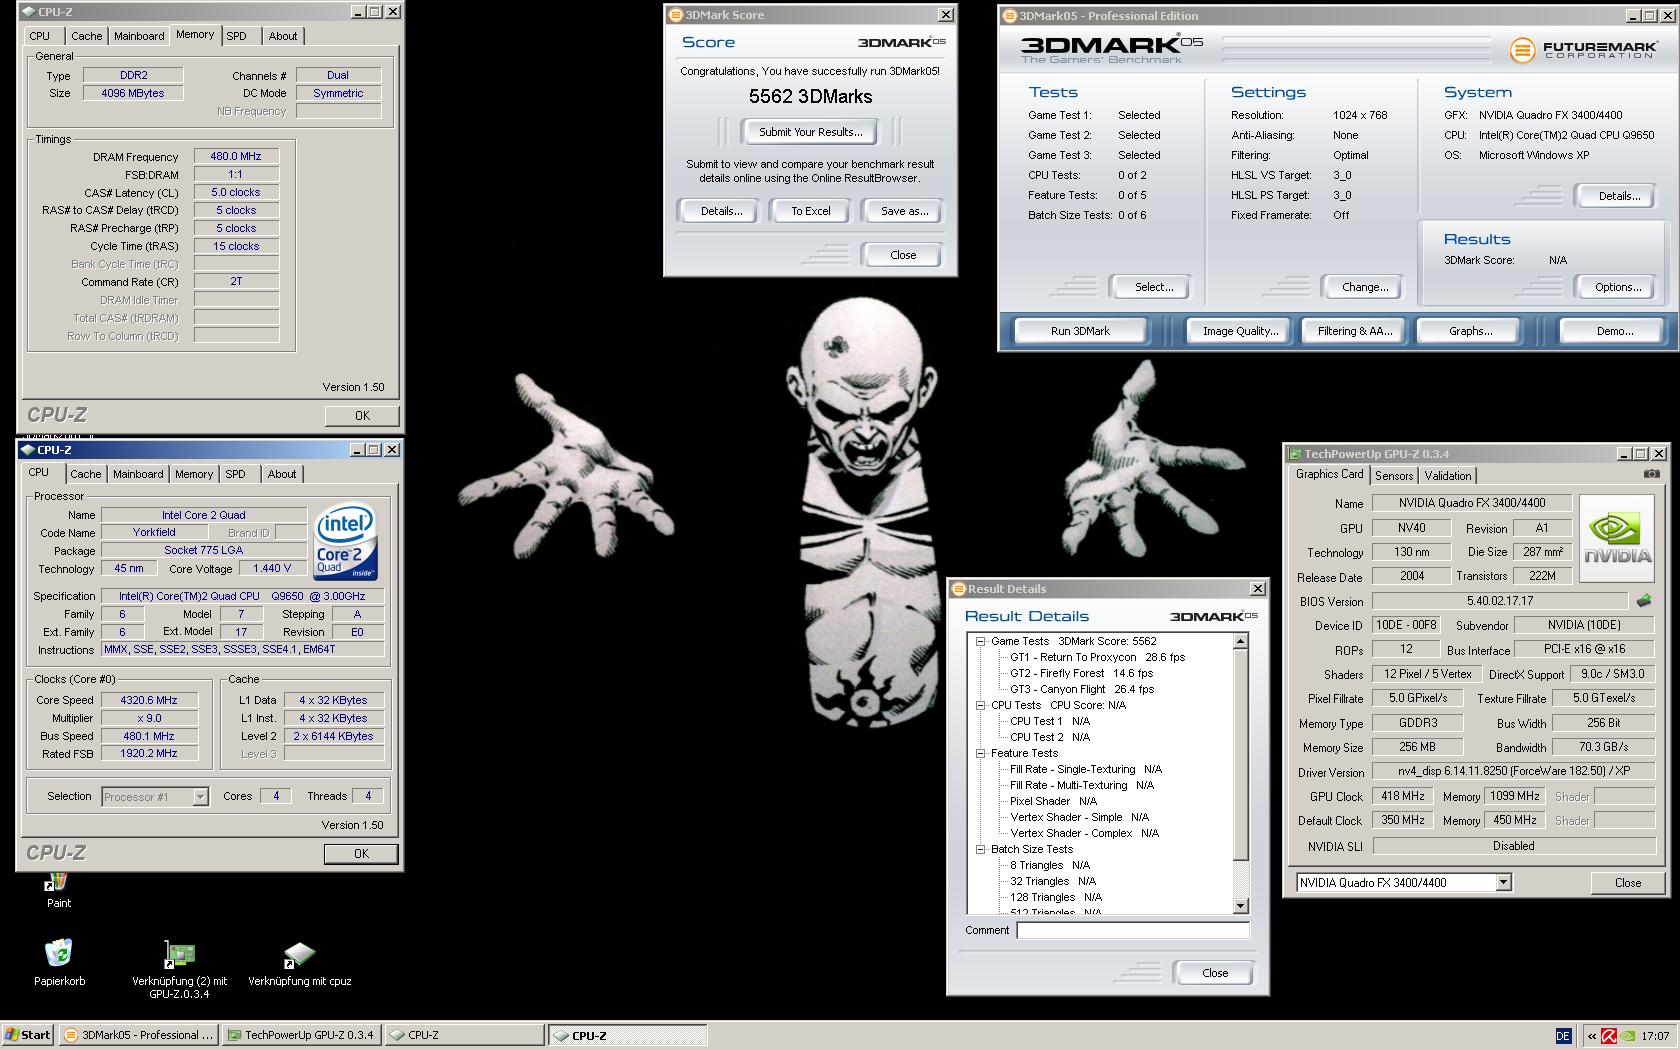Click Close button in GPU-Z window
The width and height of the screenshot is (1680, 1050).
click(x=1627, y=883)
